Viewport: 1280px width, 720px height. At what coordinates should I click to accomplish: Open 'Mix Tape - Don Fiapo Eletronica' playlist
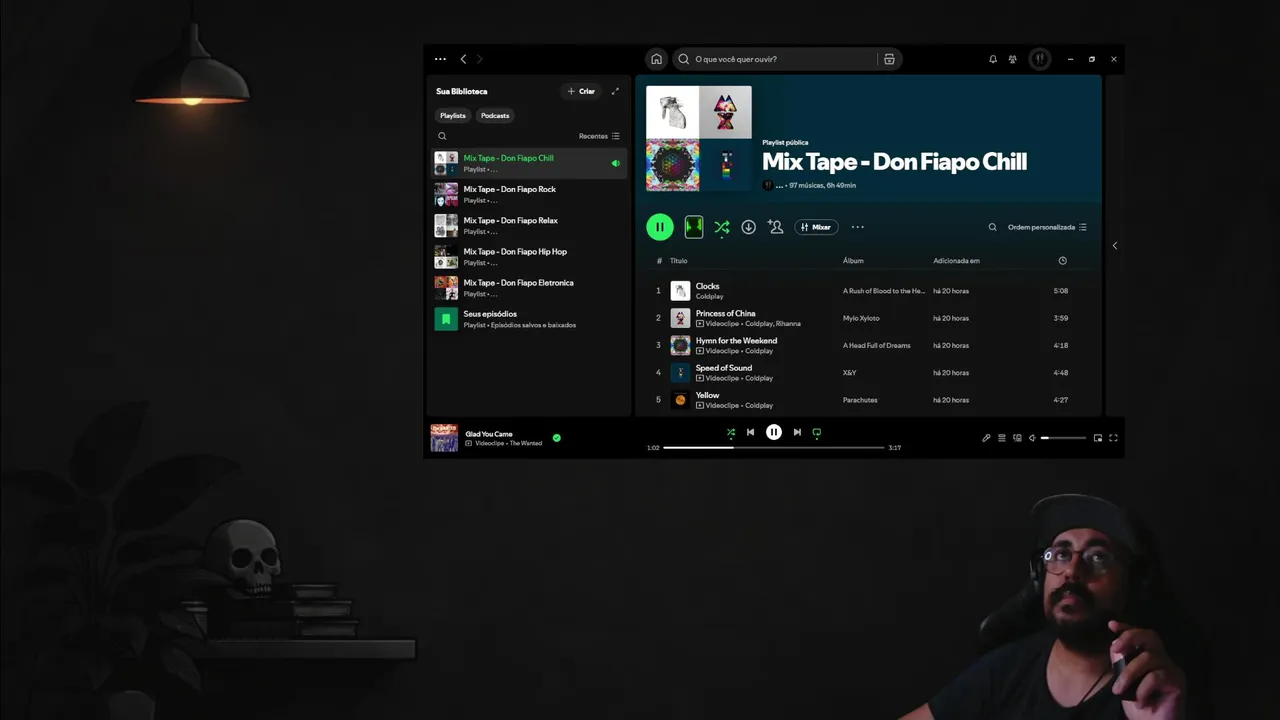(x=529, y=288)
